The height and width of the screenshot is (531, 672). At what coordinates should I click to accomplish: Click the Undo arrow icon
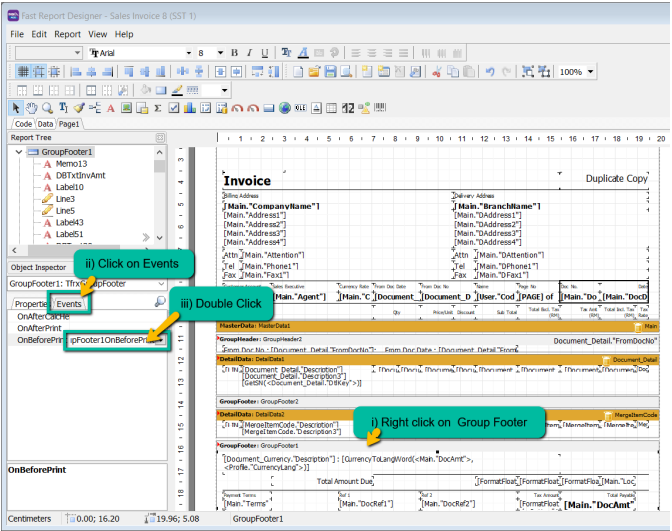point(490,72)
